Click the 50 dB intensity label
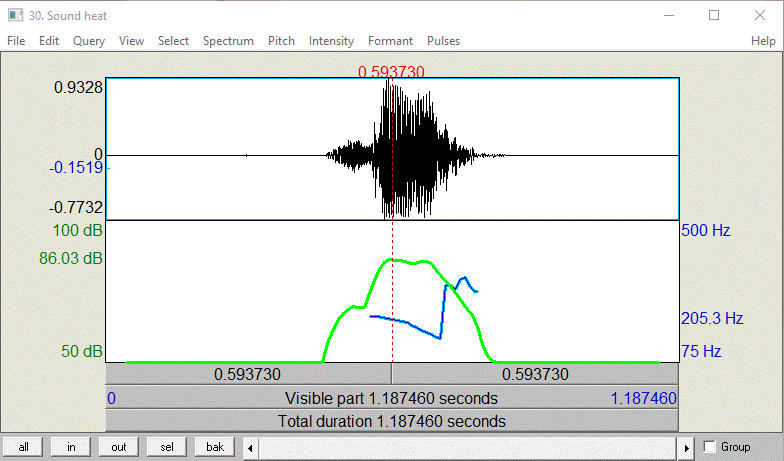Image resolution: width=784 pixels, height=461 pixels. (82, 351)
